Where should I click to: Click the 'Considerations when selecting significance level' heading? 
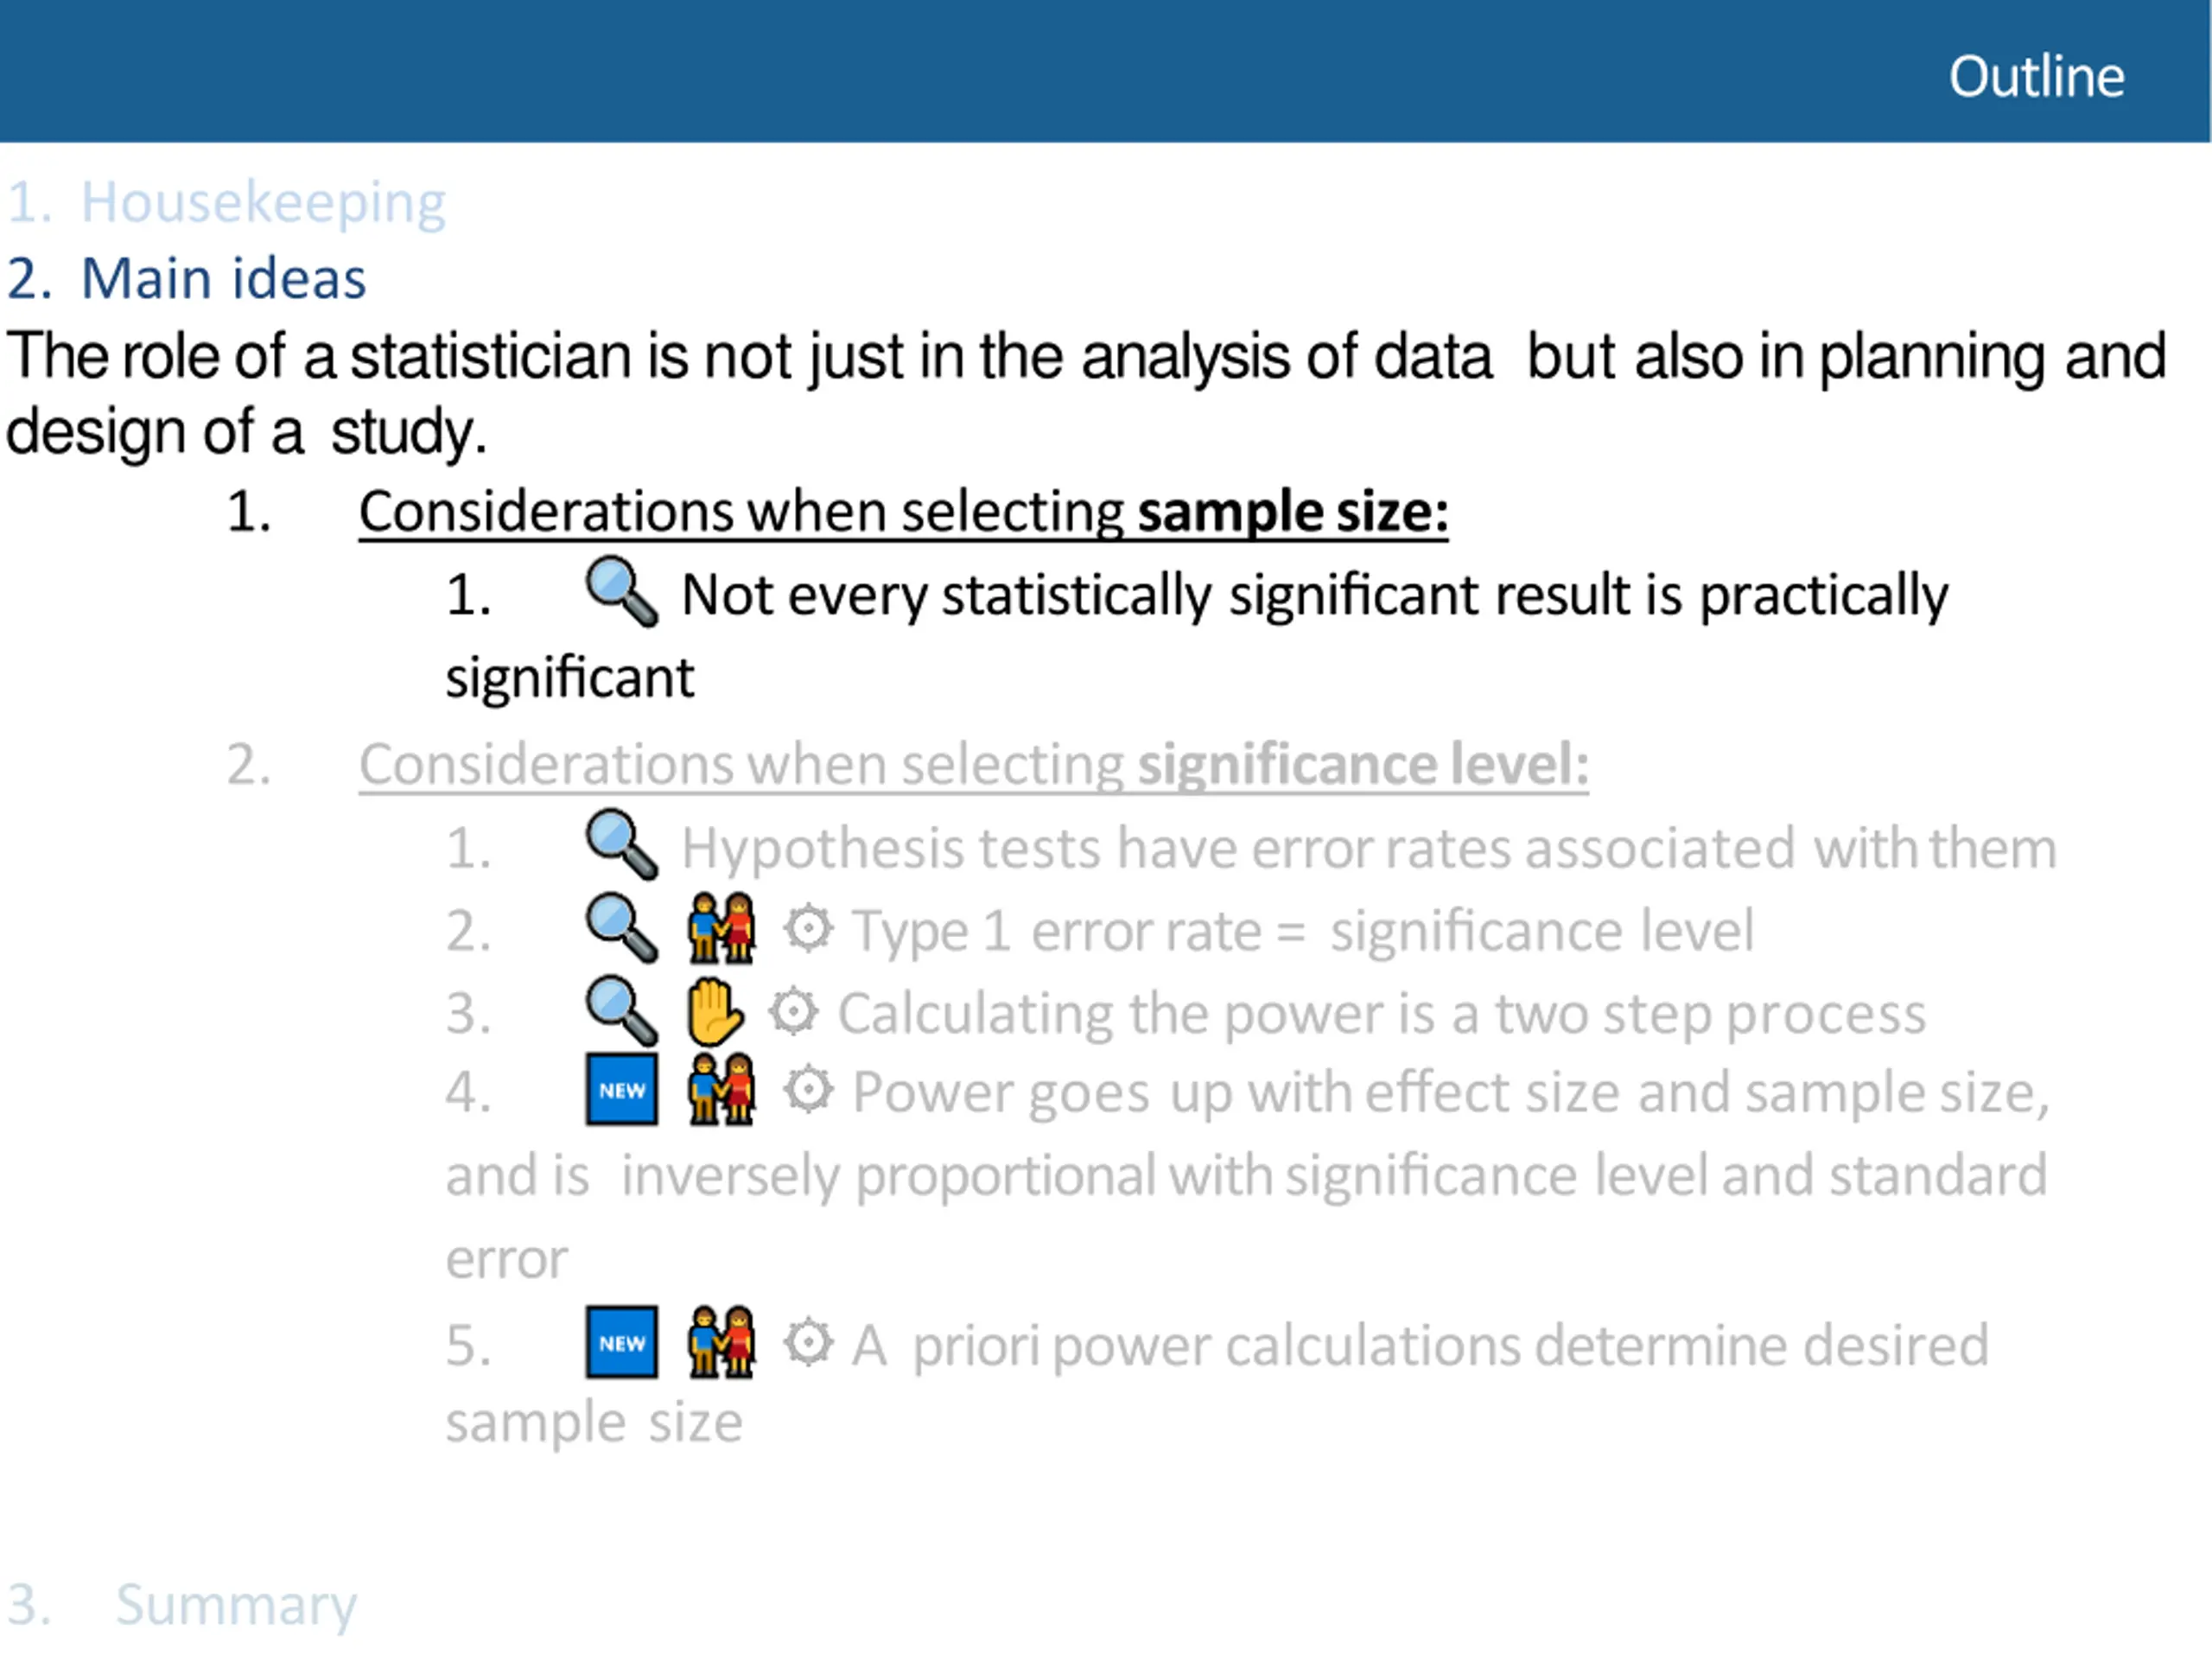click(974, 766)
